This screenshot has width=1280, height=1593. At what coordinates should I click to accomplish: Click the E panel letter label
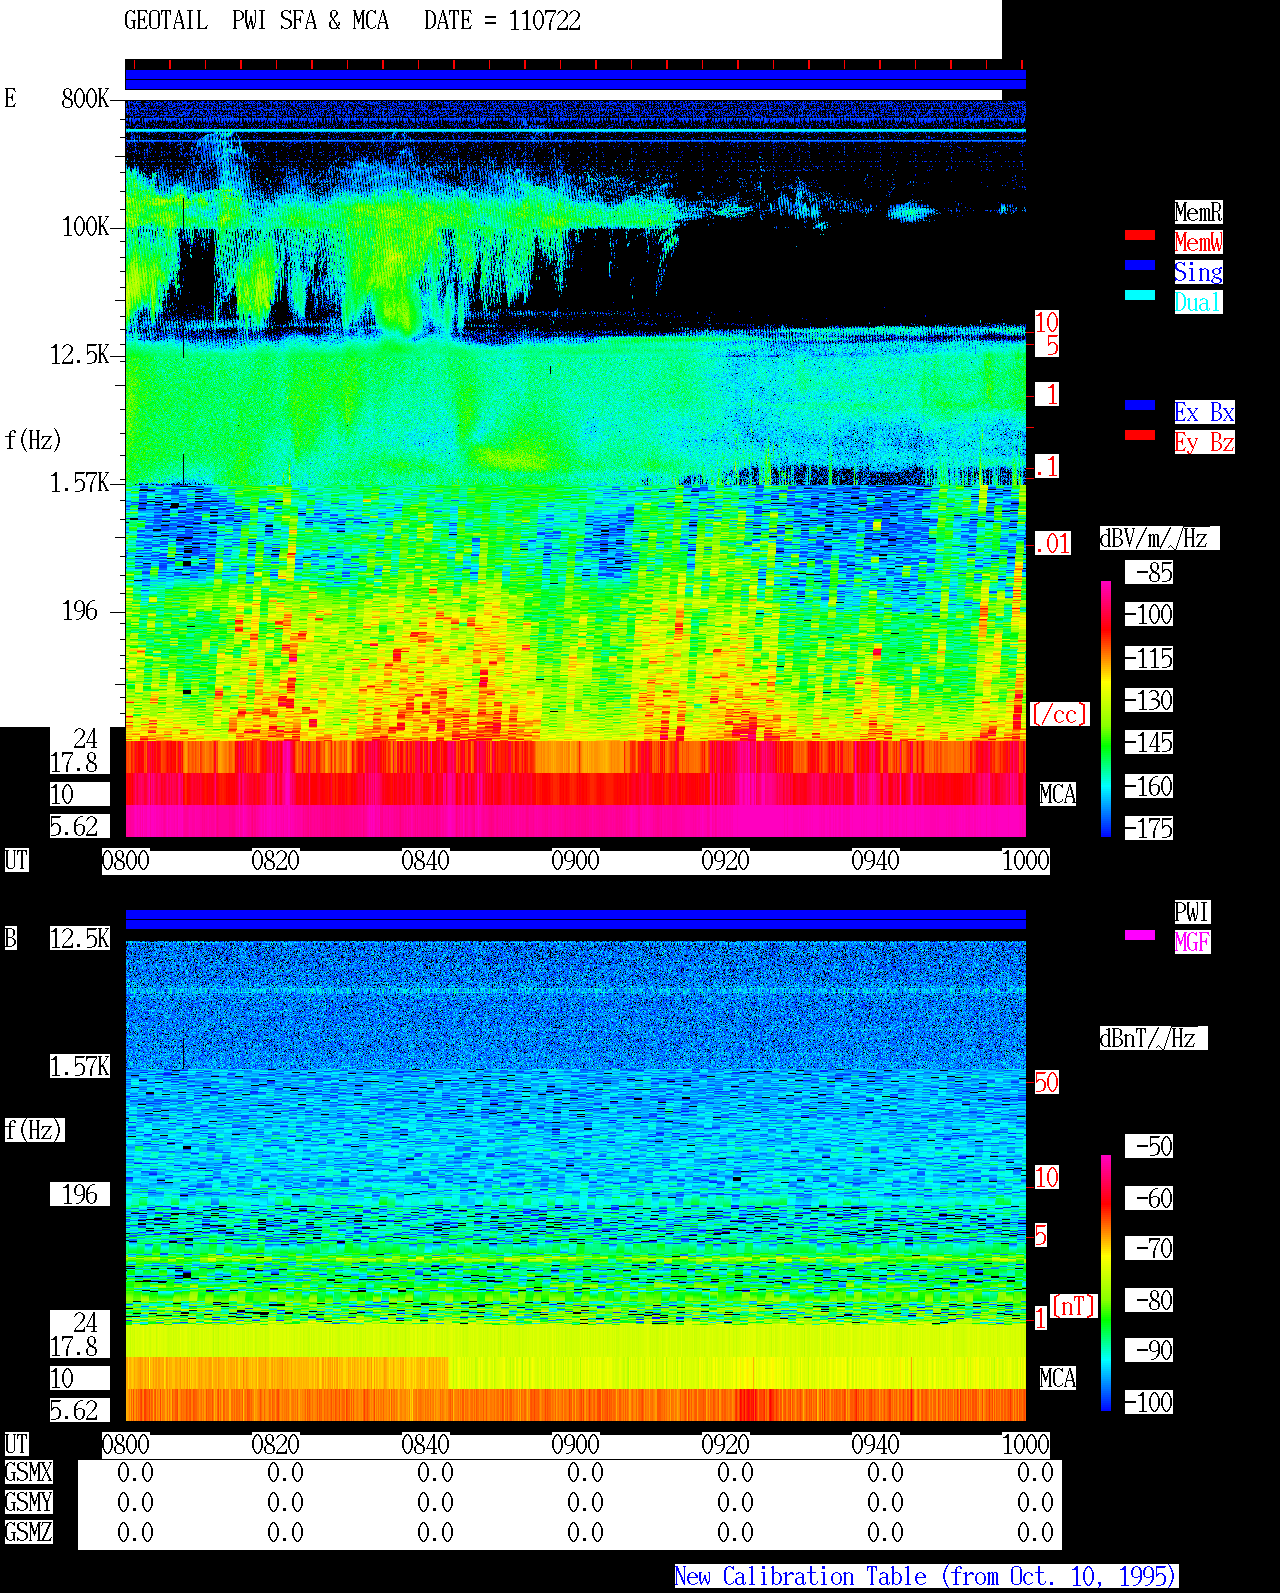(x=10, y=99)
